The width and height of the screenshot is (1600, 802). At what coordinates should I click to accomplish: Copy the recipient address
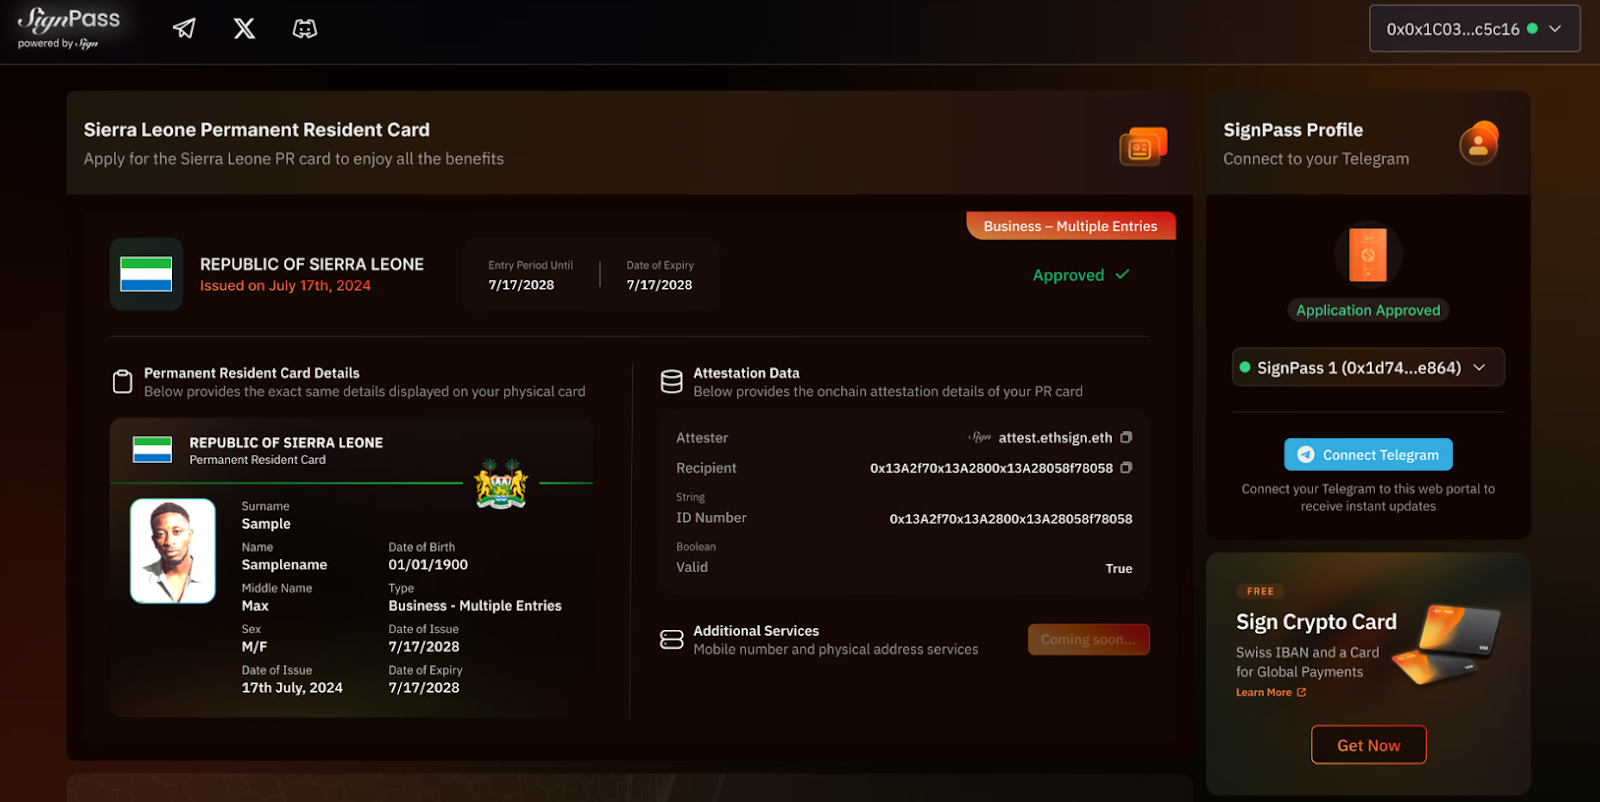click(1126, 467)
